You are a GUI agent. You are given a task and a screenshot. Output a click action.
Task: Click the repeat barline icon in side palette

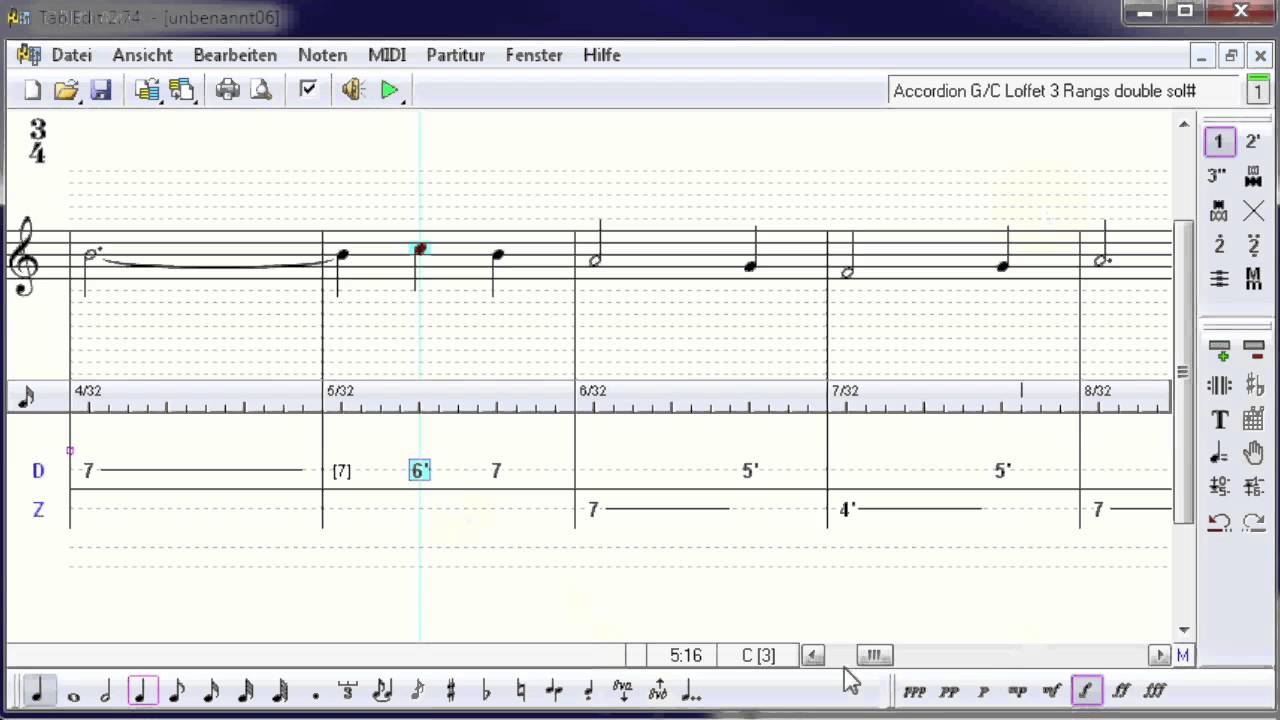click(1219, 385)
